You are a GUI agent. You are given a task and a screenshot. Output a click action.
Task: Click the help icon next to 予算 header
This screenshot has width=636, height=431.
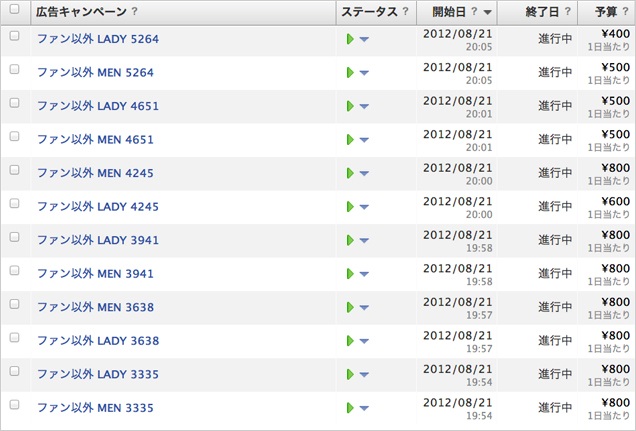tap(626, 12)
